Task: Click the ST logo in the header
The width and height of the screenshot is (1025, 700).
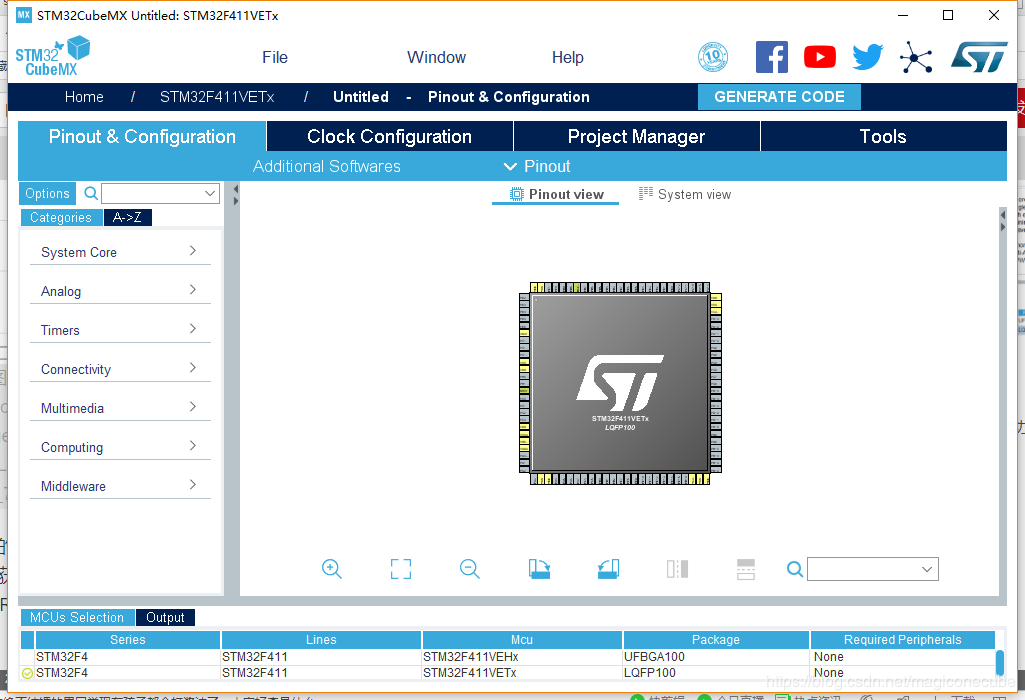Action: tap(979, 57)
